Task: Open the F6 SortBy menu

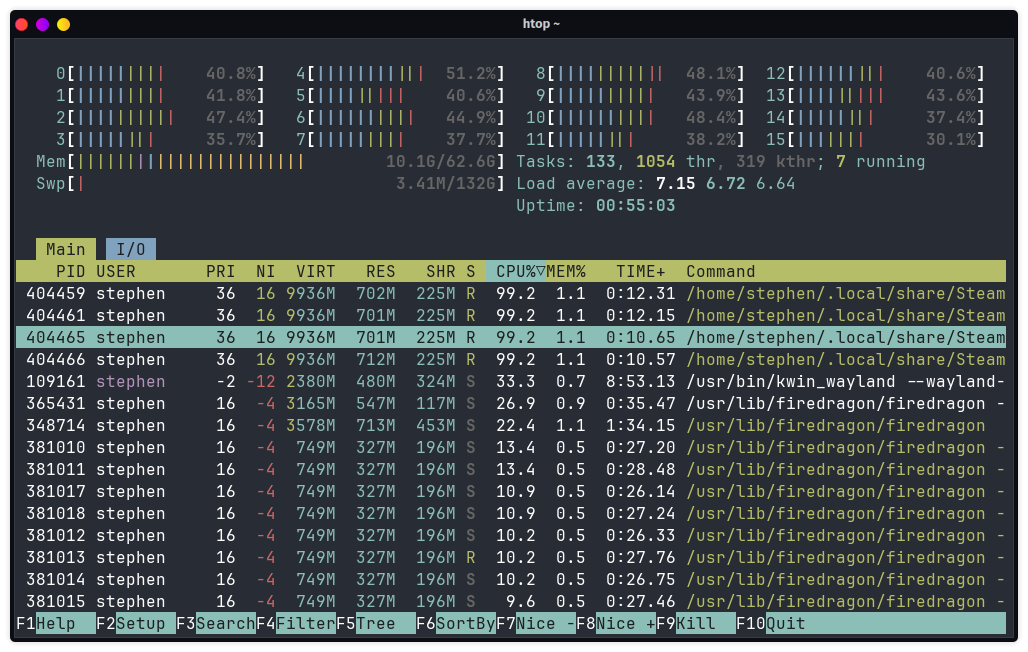Action: (x=456, y=623)
